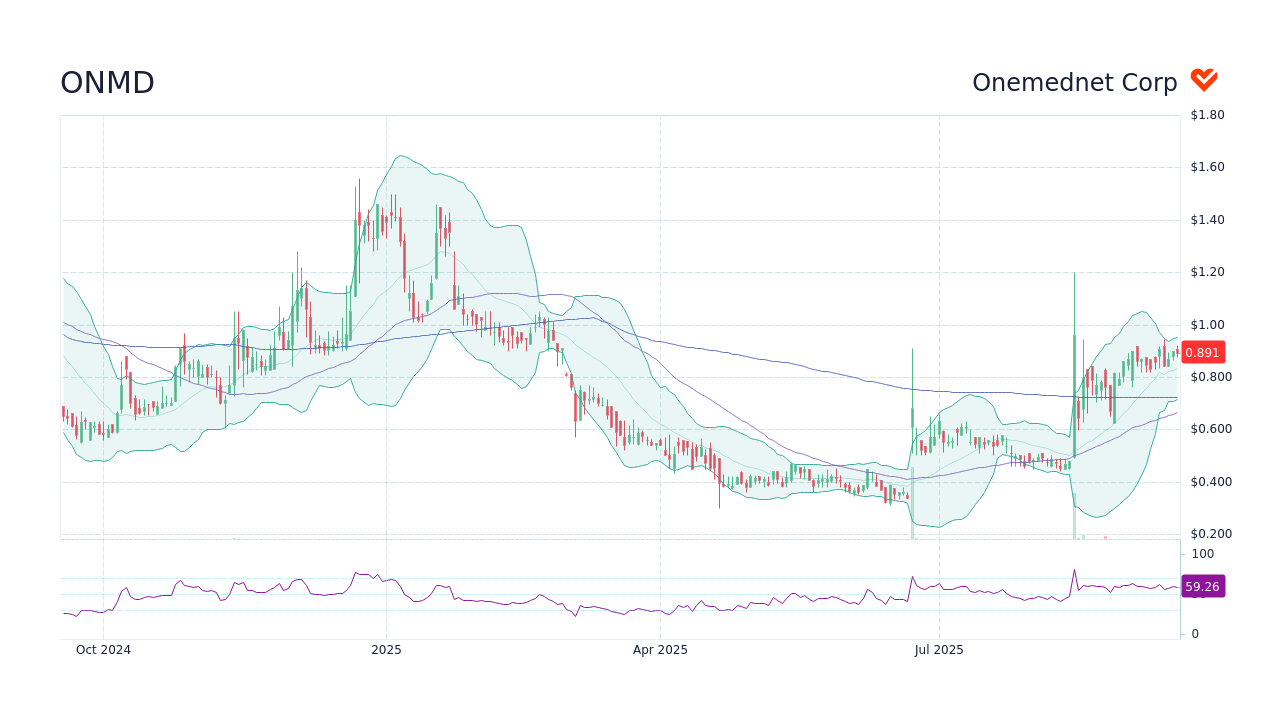The width and height of the screenshot is (1280, 720).
Task: Click the orange heart-check logo icon
Action: pyautogui.click(x=1204, y=80)
